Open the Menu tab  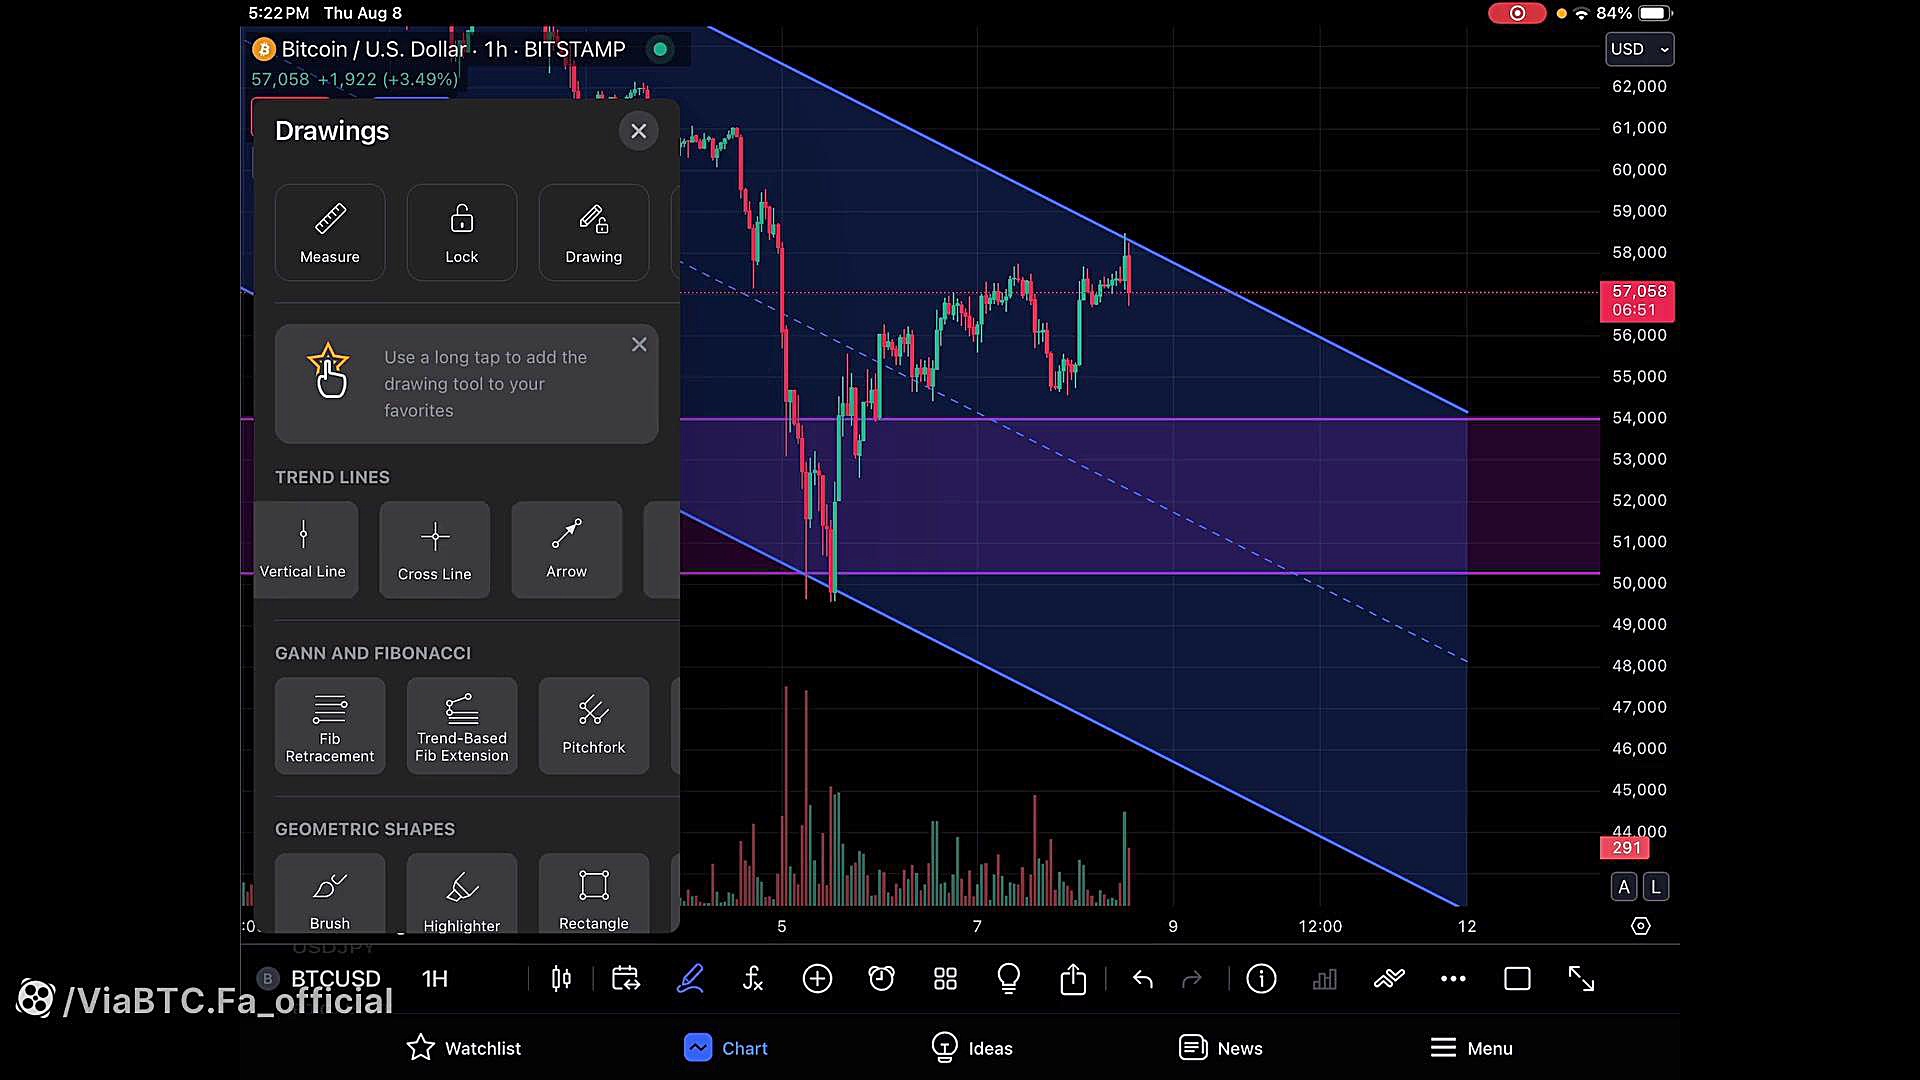pyautogui.click(x=1471, y=1048)
